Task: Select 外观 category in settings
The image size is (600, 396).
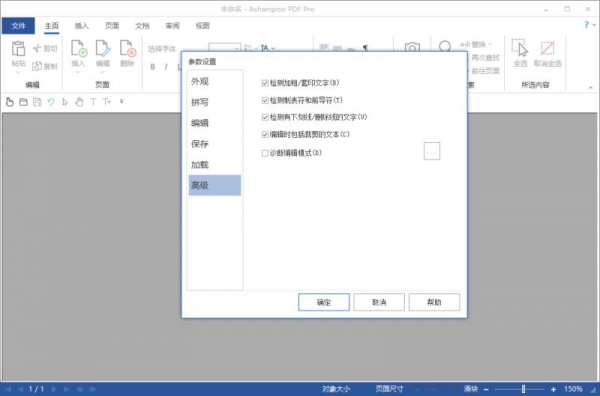Action: pos(215,81)
